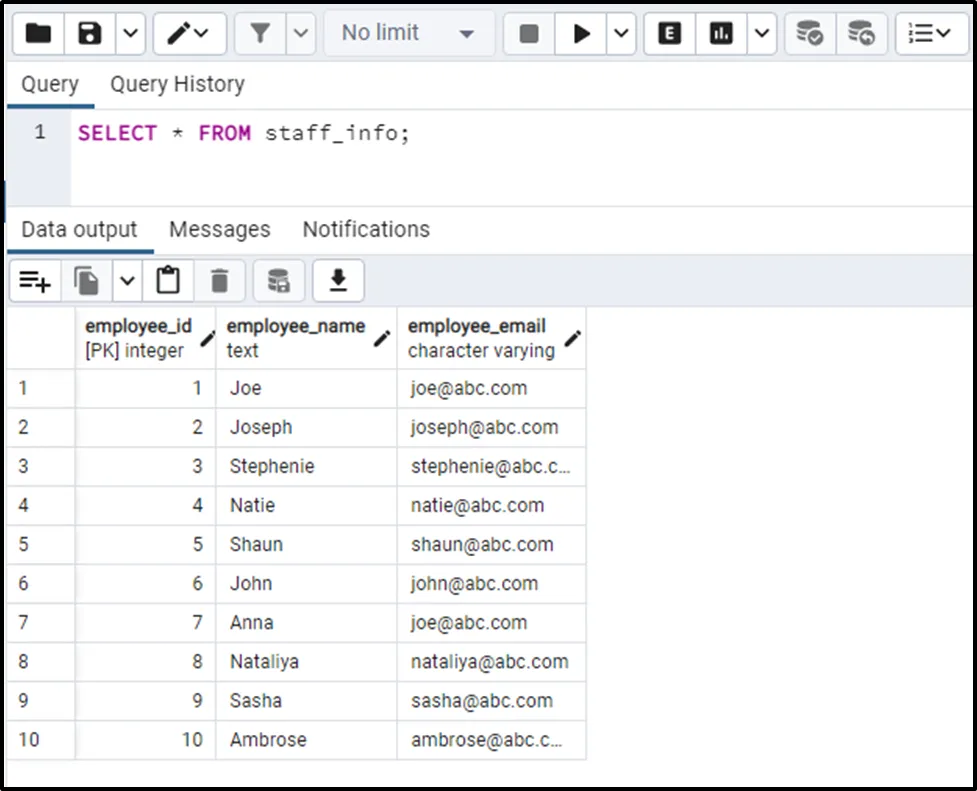Open the Notifications tab
This screenshot has width=977, height=791.
pyautogui.click(x=366, y=230)
